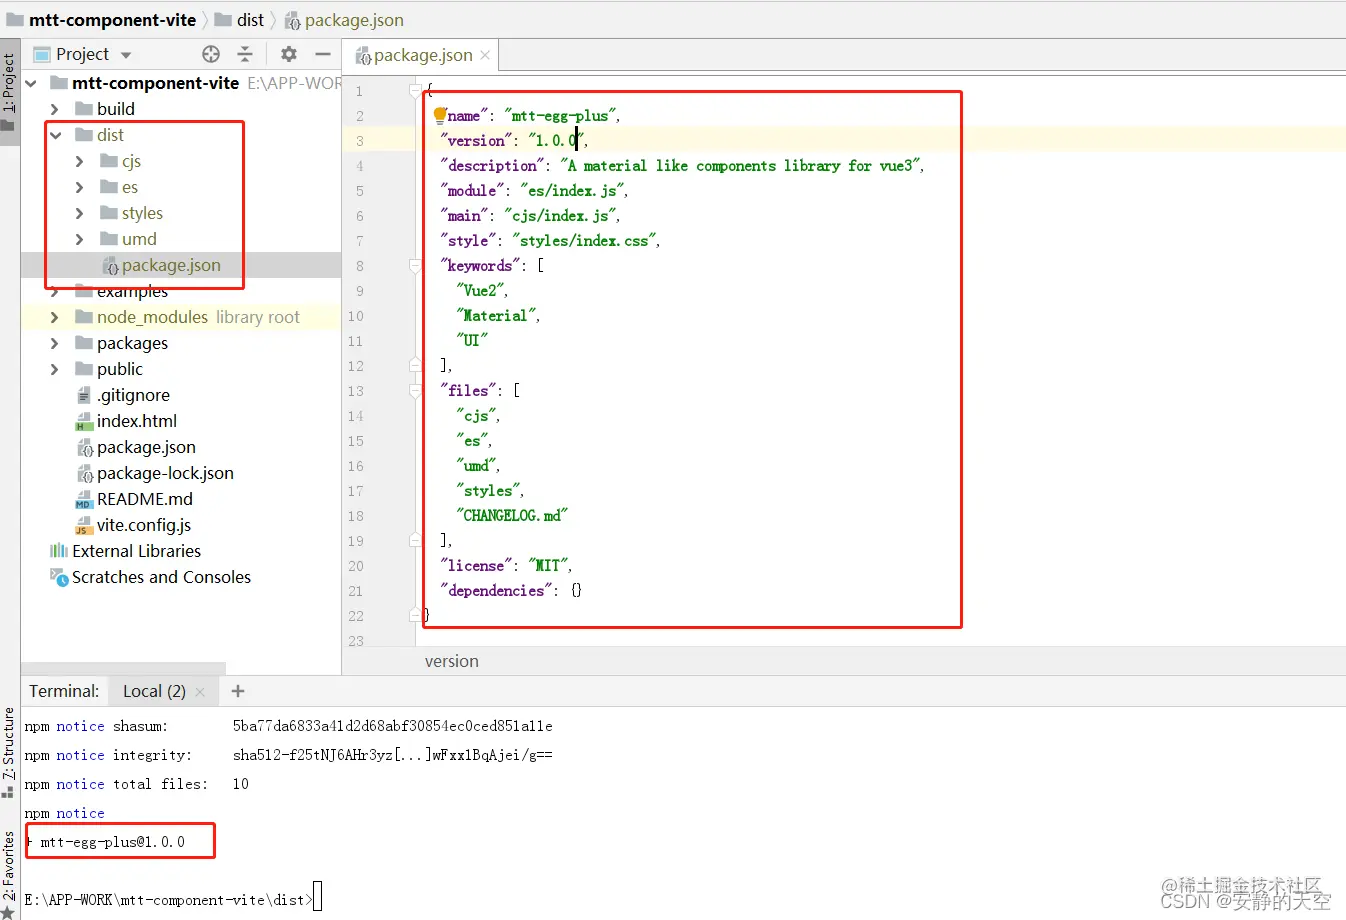Click the index.html file icon
The height and width of the screenshot is (920, 1346).
click(84, 421)
